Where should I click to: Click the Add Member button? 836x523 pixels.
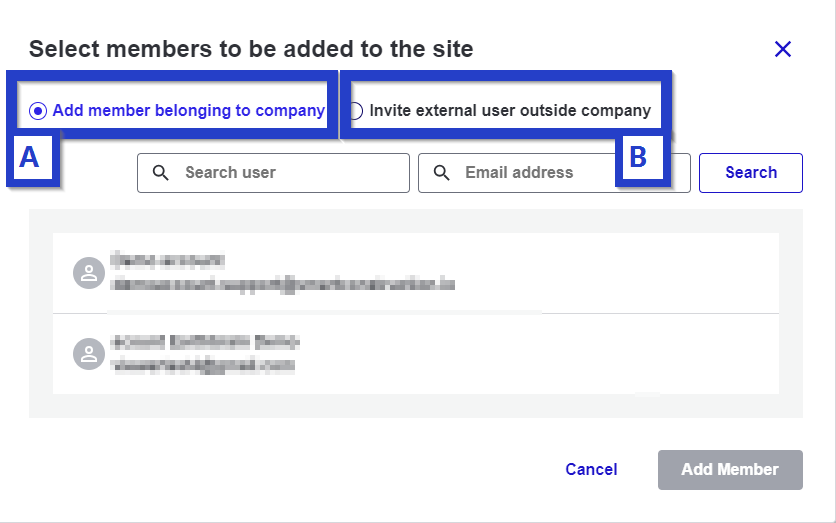(730, 470)
